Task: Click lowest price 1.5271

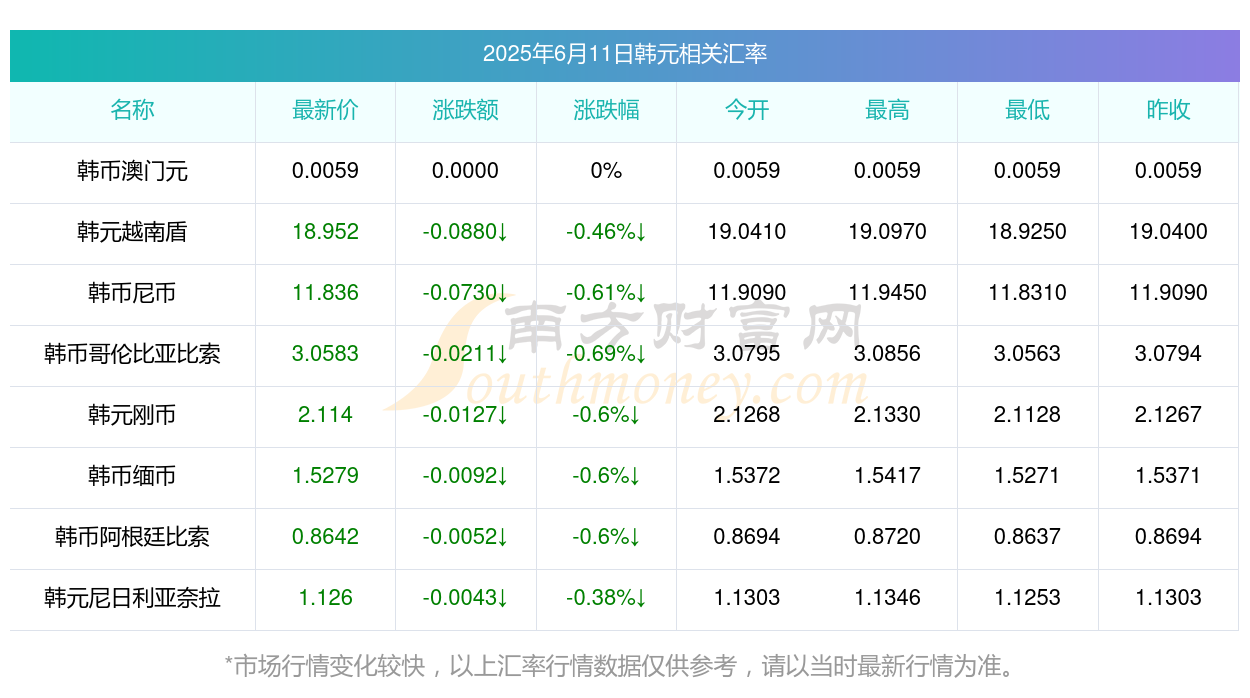Action: (x=1027, y=476)
